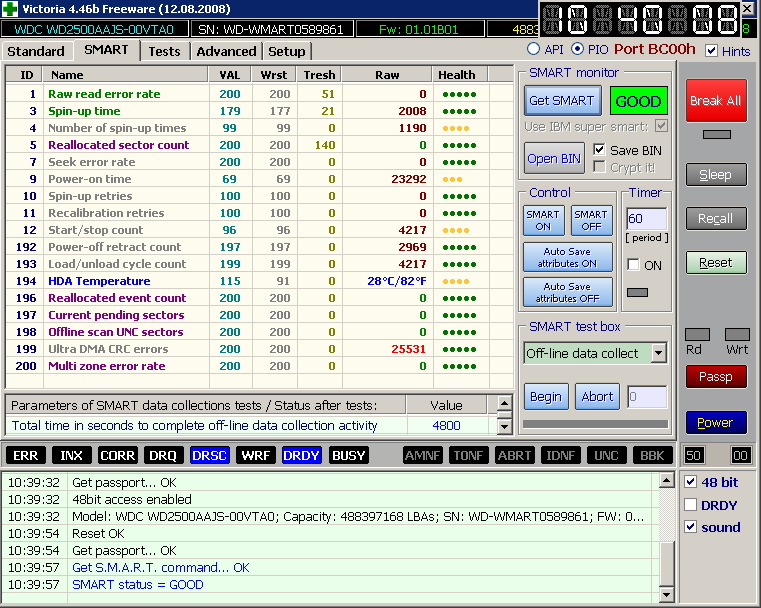Click the IDNF error indicator
Screen dimensions: 761x608
[x=561, y=455]
